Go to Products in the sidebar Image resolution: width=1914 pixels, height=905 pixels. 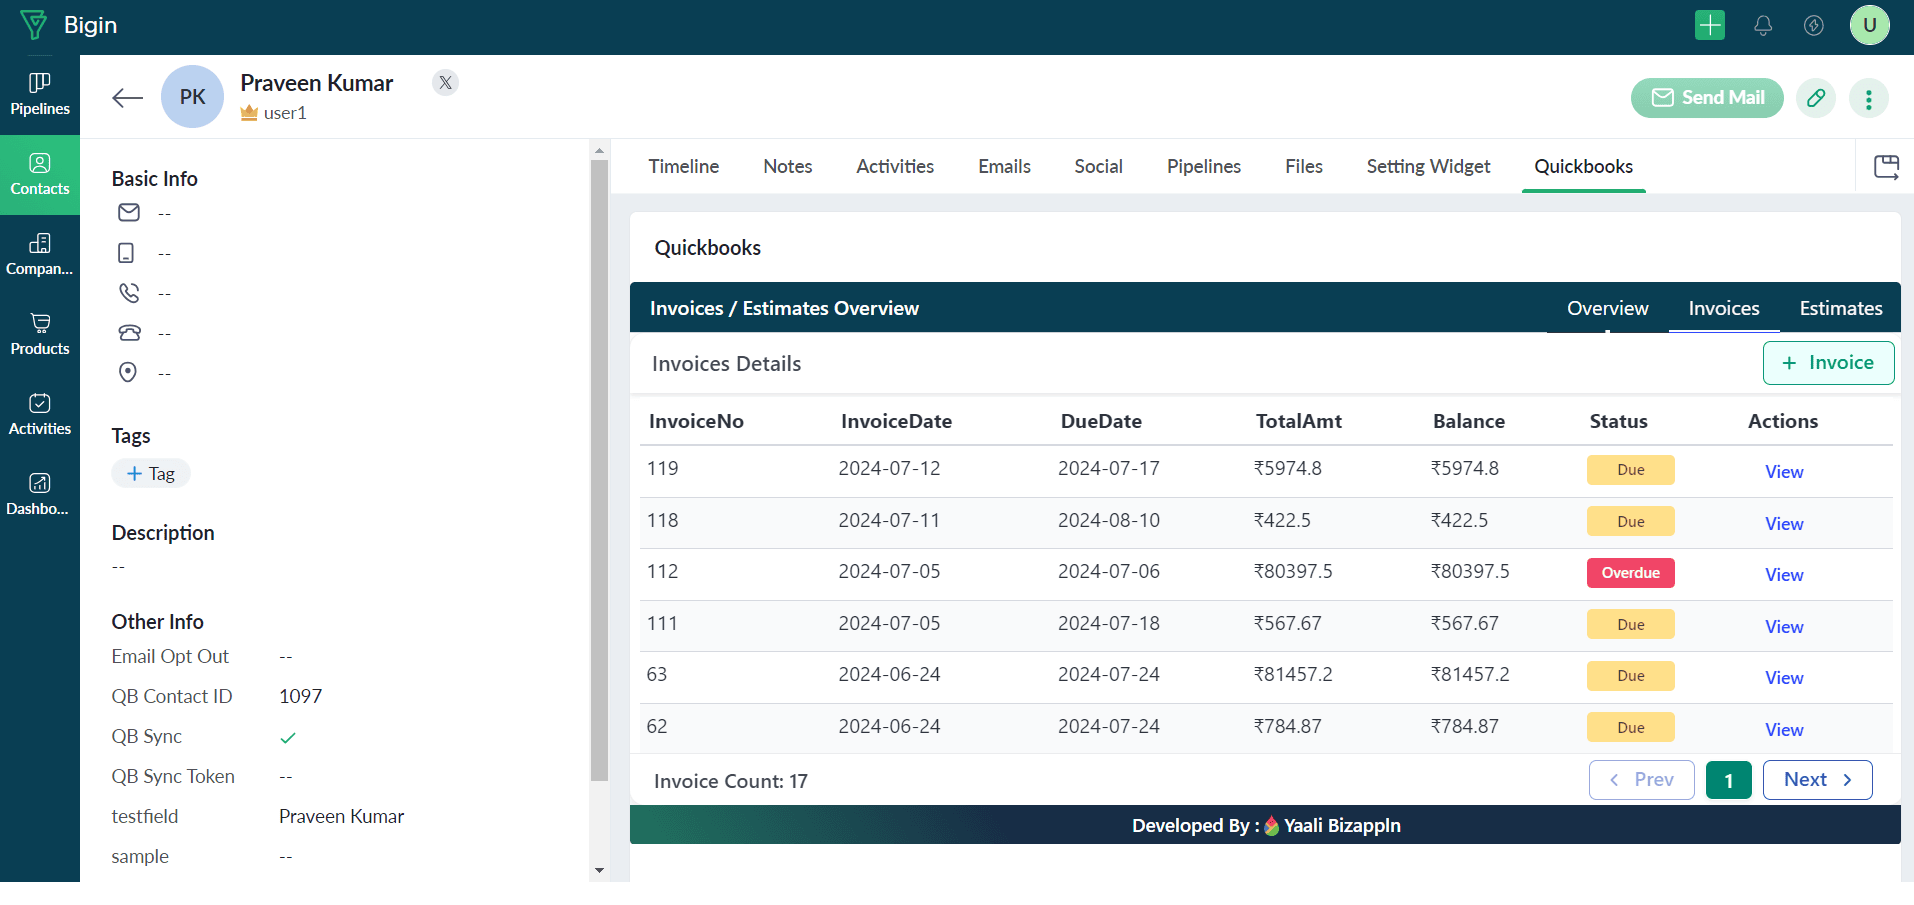(x=40, y=335)
